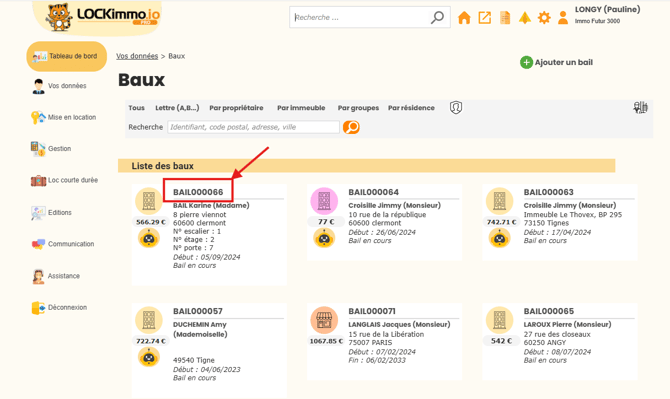Open the document icon in header

click(505, 18)
